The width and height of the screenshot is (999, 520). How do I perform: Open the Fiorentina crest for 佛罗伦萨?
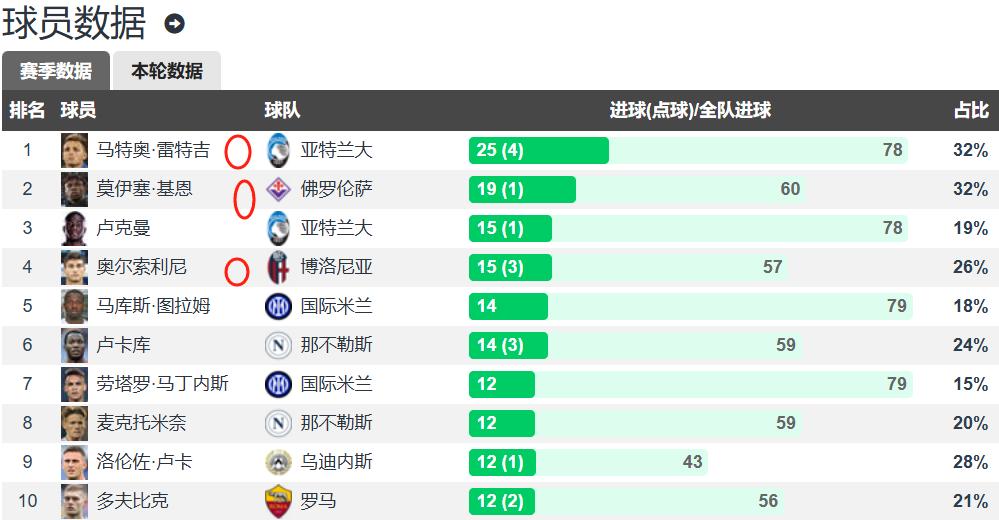278,189
